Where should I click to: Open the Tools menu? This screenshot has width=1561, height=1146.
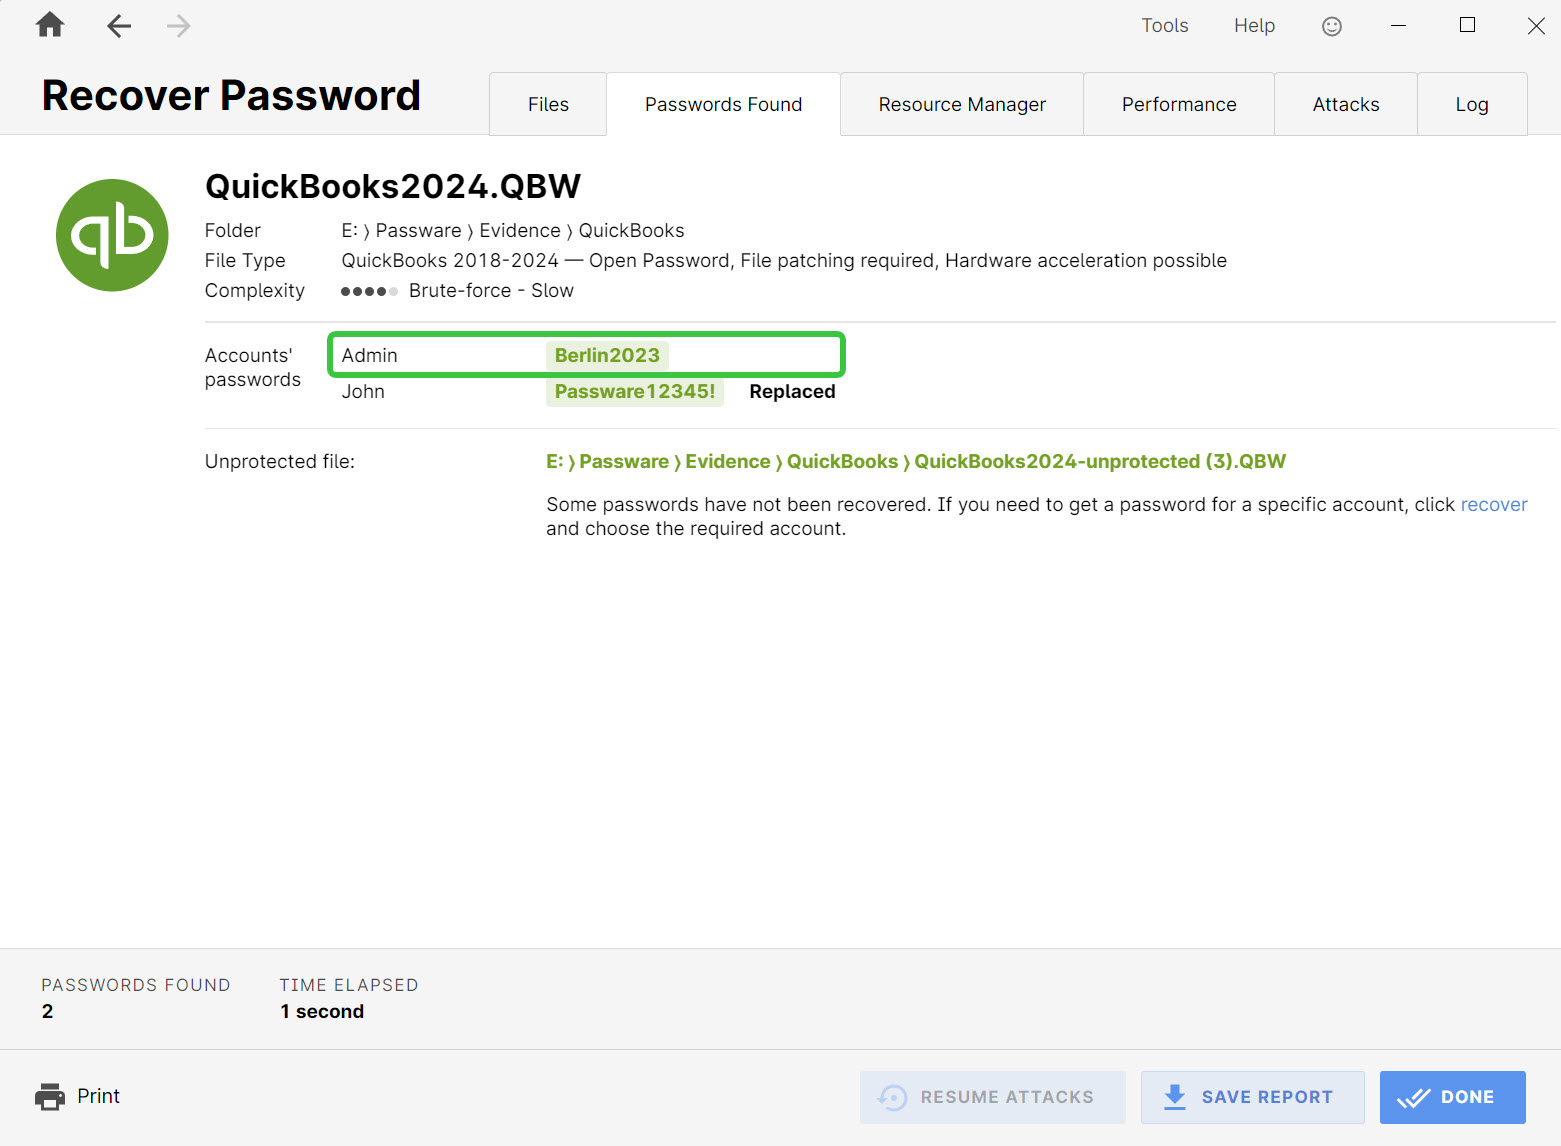[x=1164, y=25]
